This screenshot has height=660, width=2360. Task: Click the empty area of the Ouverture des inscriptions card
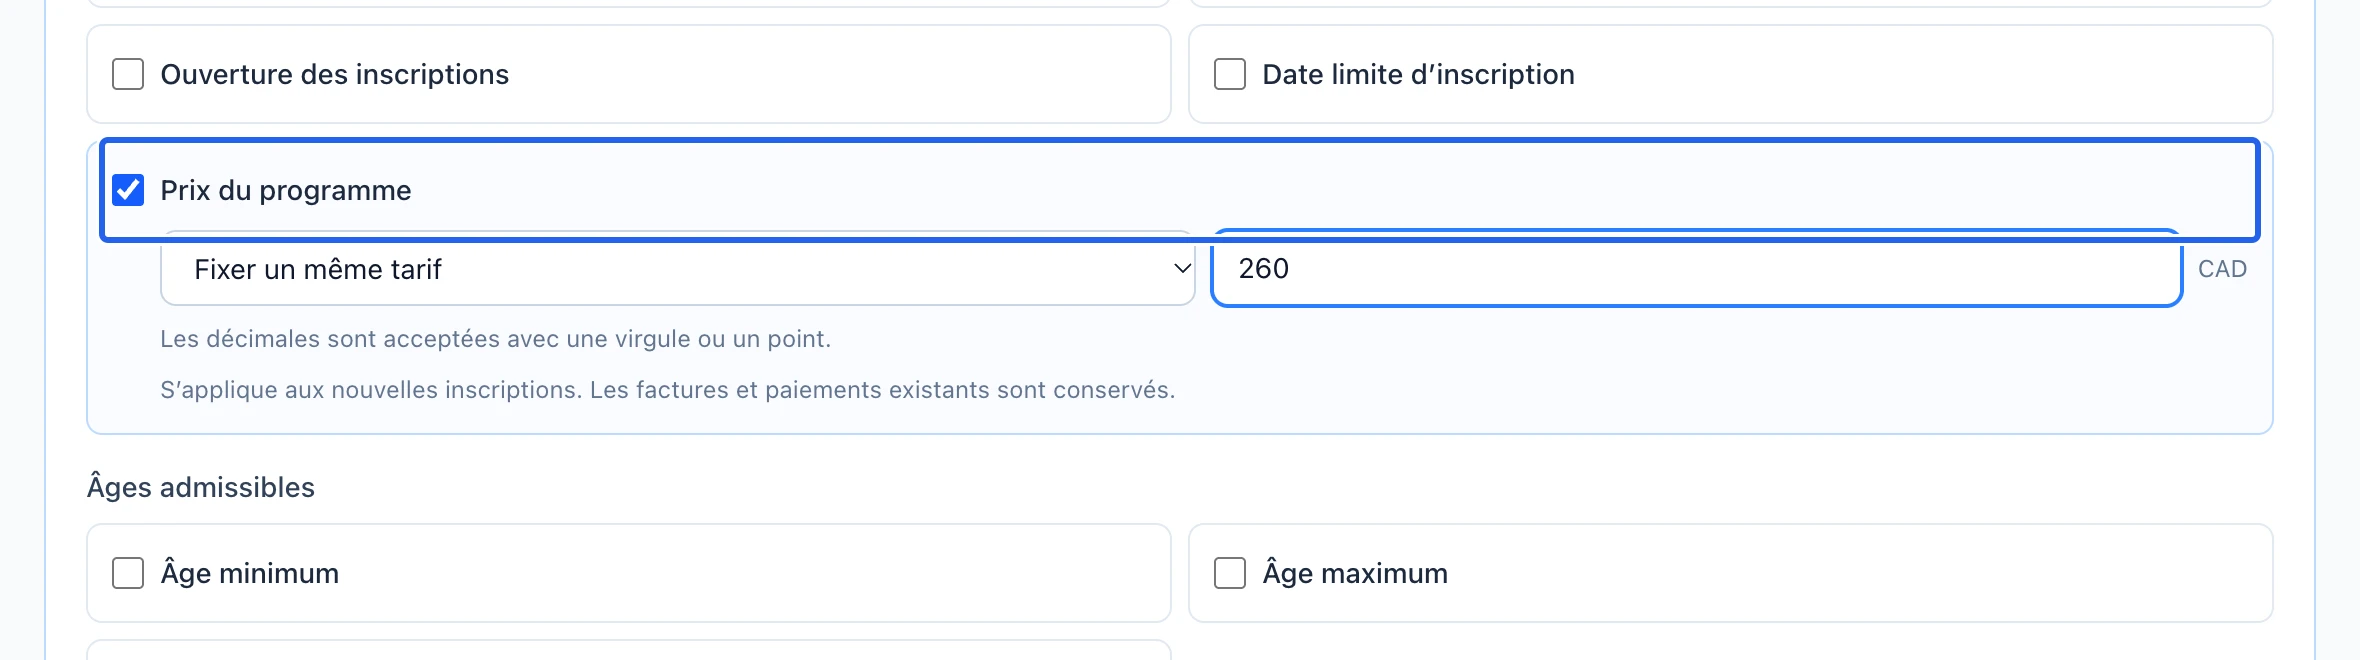click(x=840, y=74)
